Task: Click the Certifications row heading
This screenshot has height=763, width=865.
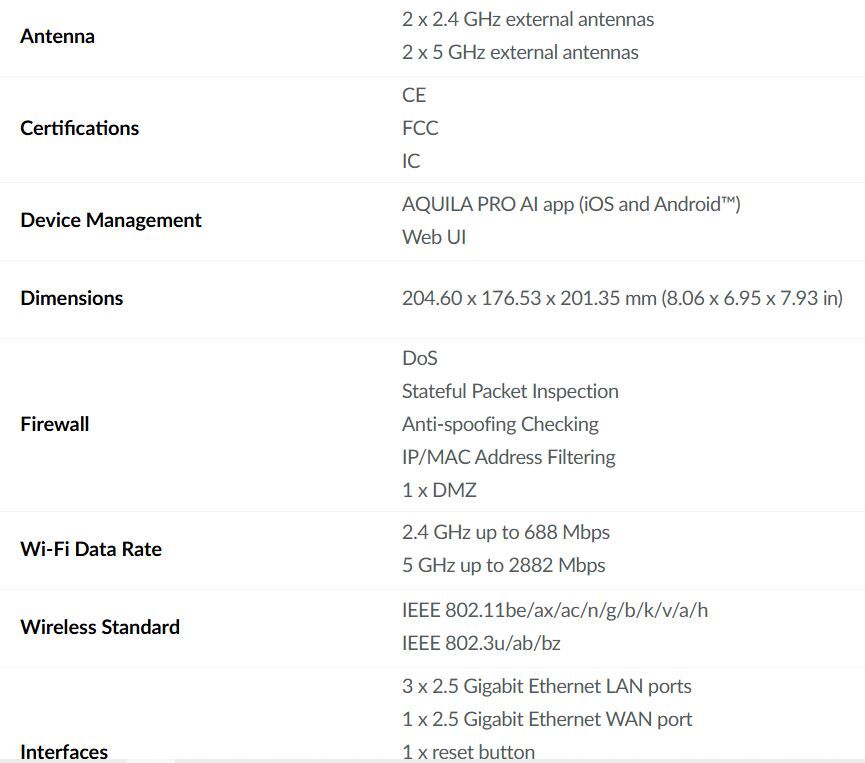Action: (79, 128)
